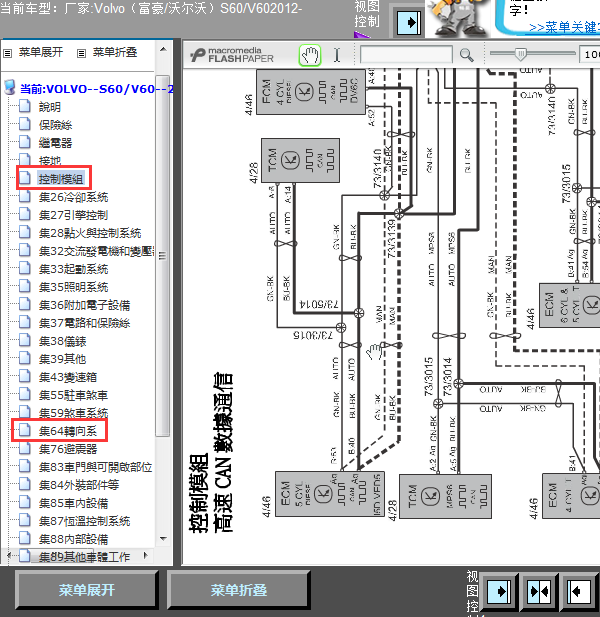Open 集33起動系統 entry
The image size is (600, 617).
click(x=73, y=269)
